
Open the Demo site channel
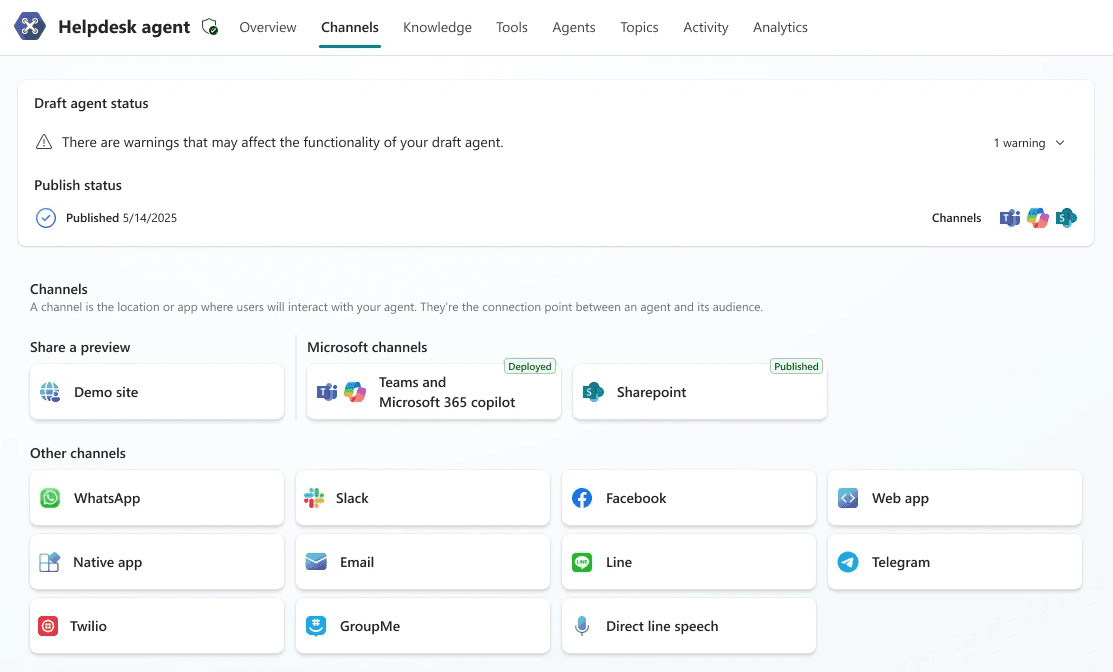point(157,392)
